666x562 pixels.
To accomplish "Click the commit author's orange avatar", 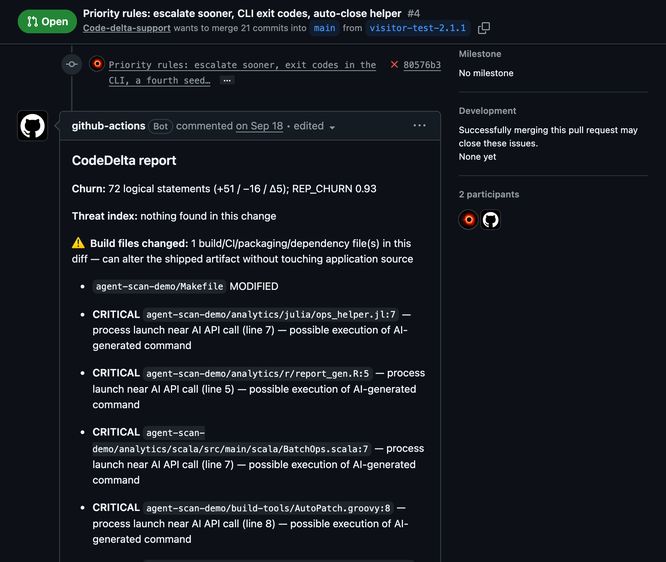I will pyautogui.click(x=97, y=64).
